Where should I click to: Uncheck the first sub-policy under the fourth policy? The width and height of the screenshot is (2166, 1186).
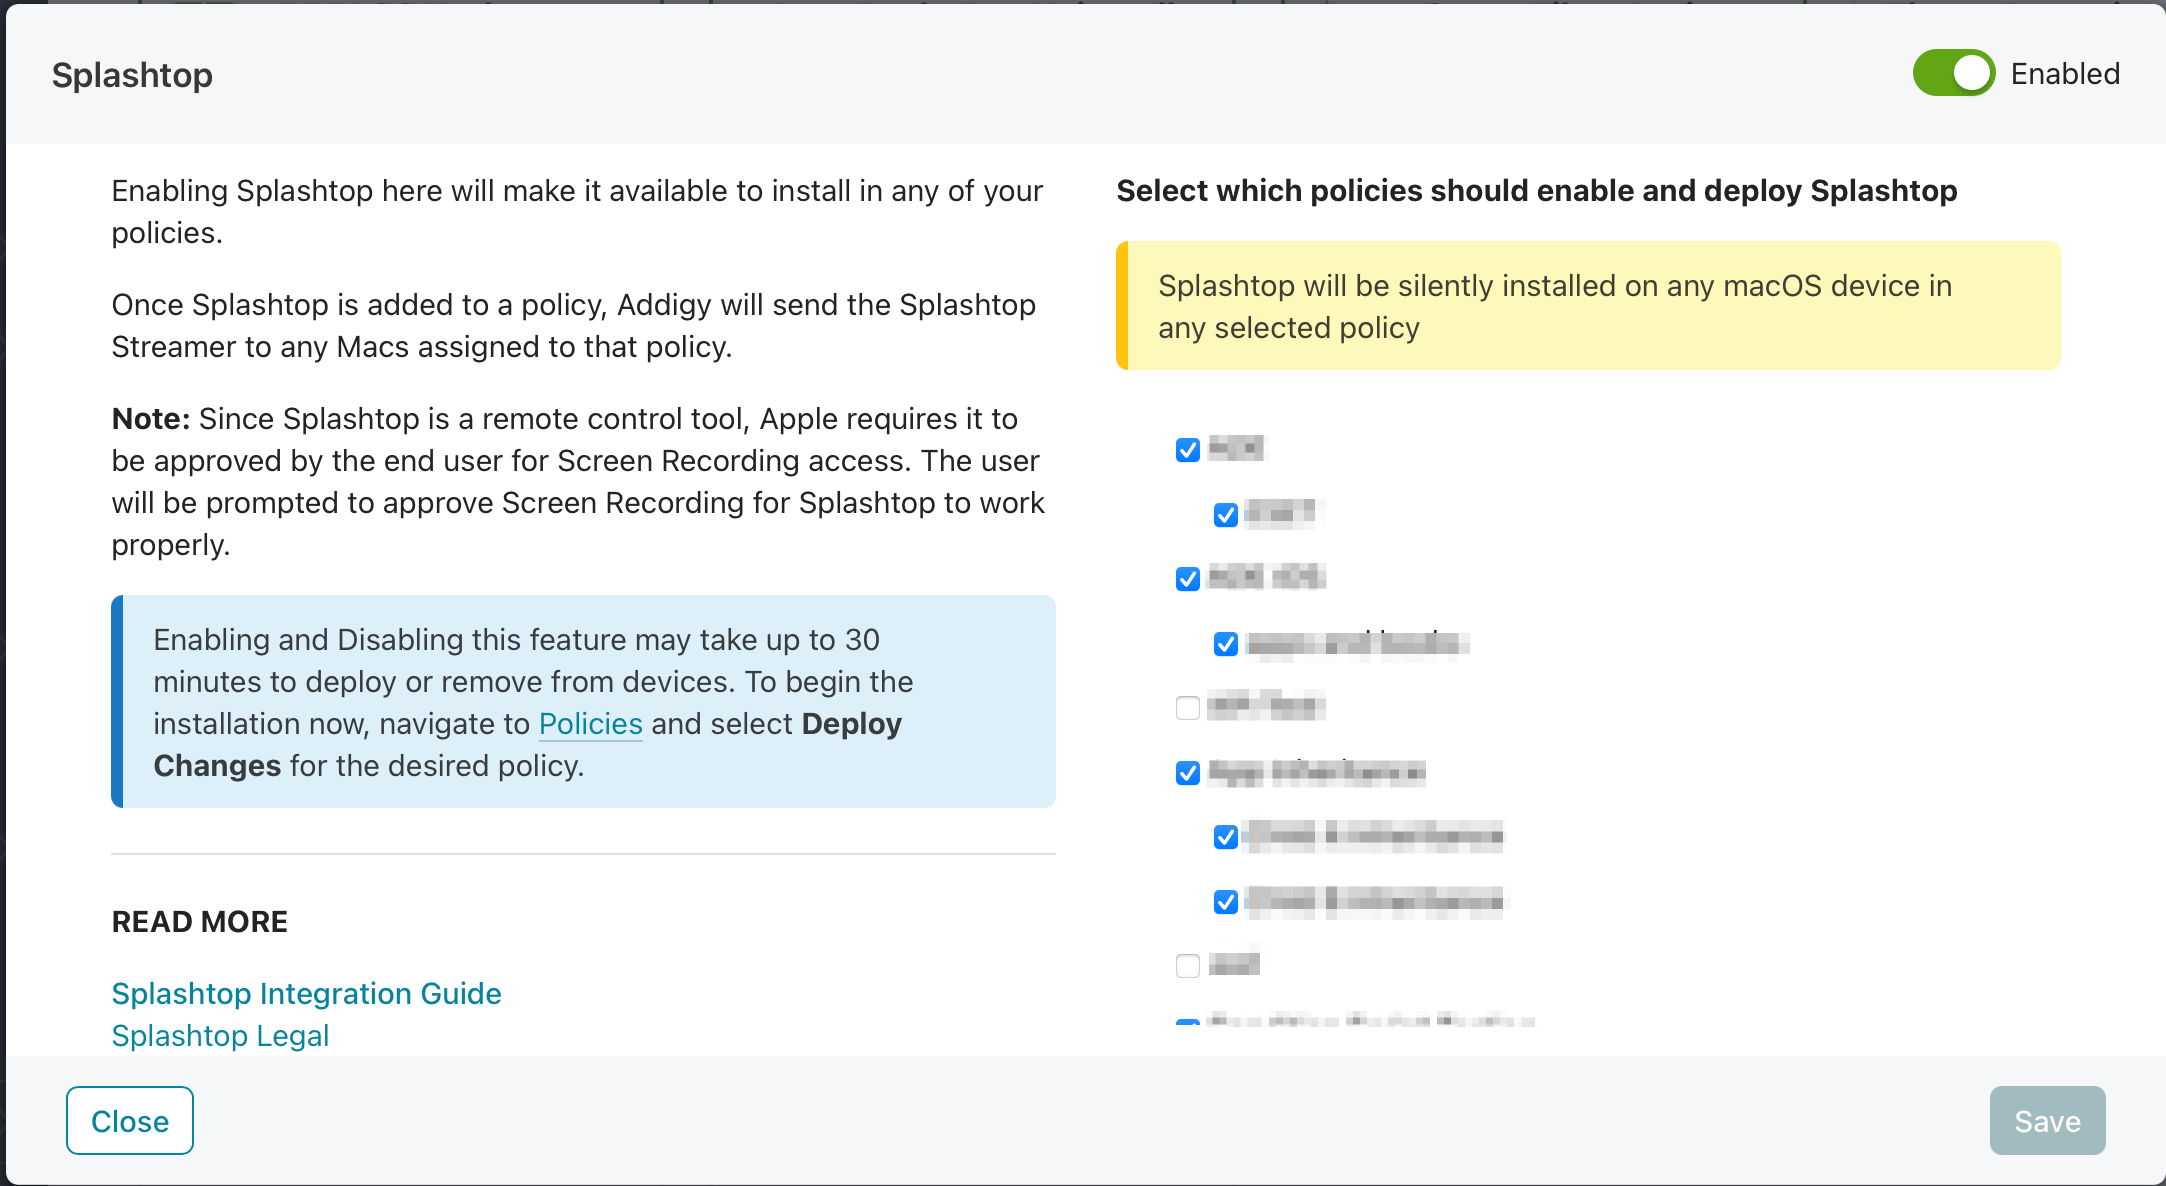[x=1224, y=837]
